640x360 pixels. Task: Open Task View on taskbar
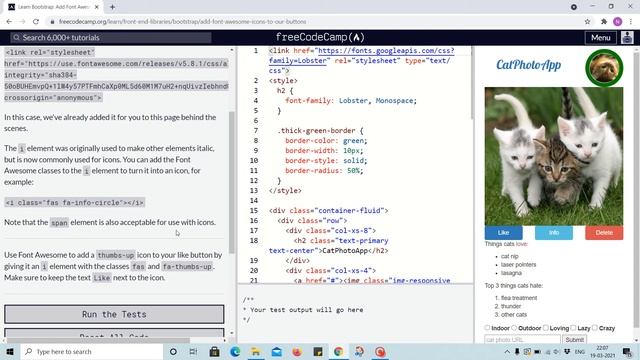[x=193, y=351]
